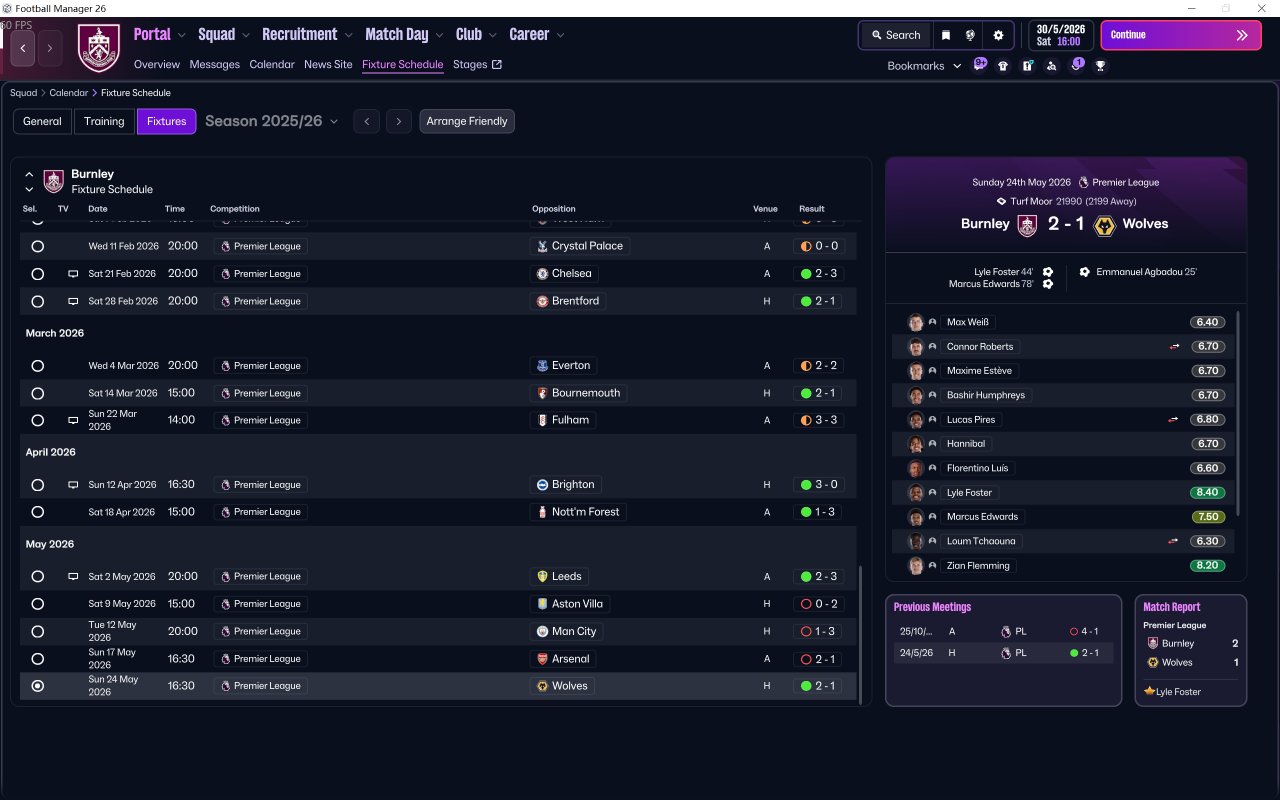1280x800 pixels.
Task: Open the globe world icon in top bar
Action: [x=970, y=35]
